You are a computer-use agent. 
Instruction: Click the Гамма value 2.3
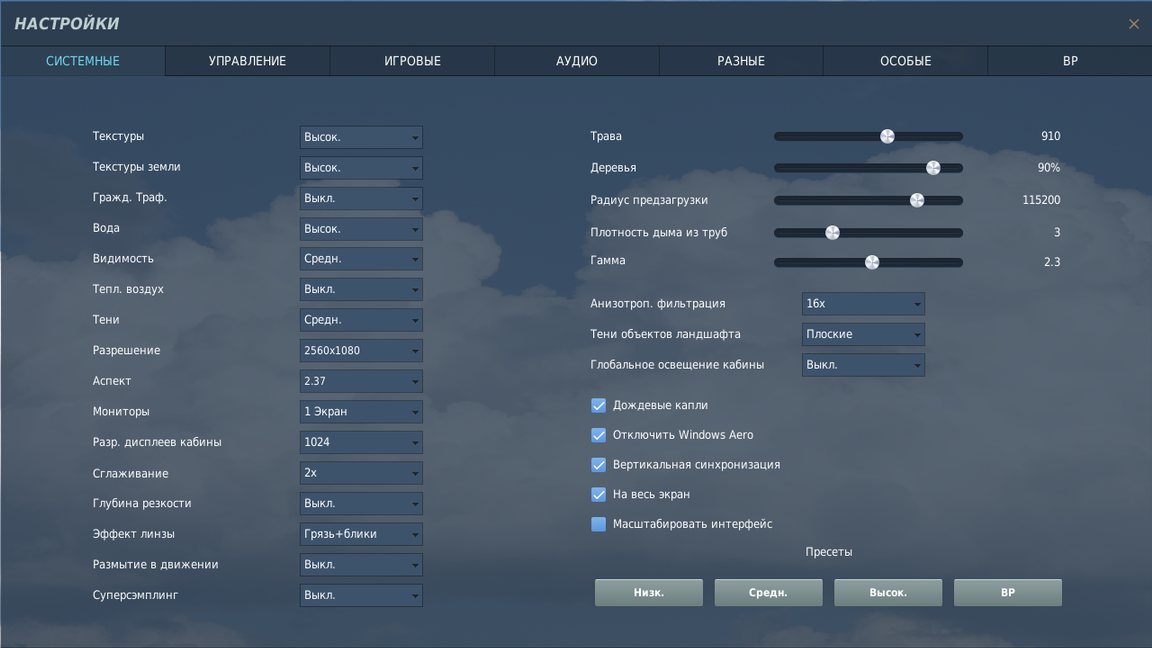1052,262
